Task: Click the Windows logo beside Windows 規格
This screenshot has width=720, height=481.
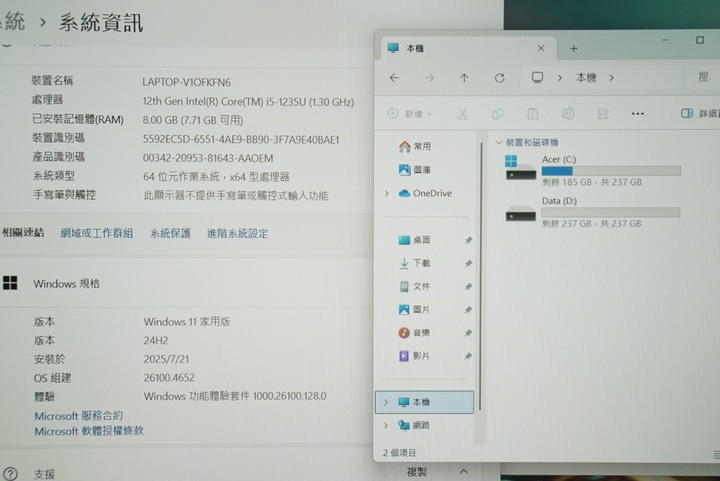Action: tap(10, 283)
